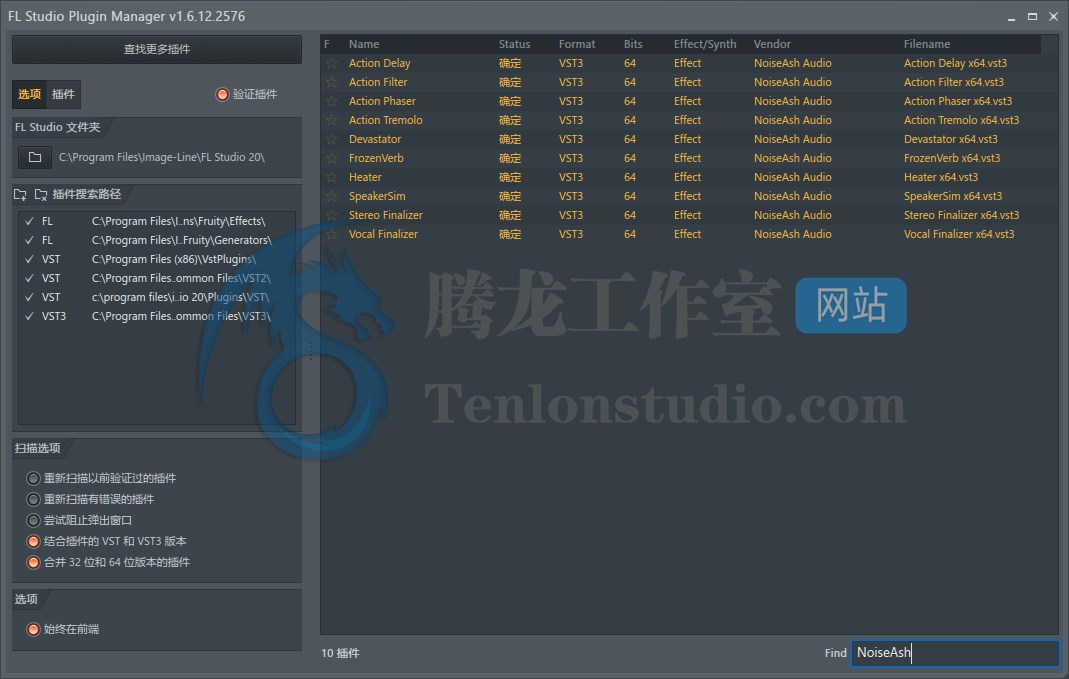Viewport: 1069px width, 679px height.
Task: Toggle 始终在前端 option
Action: tap(33, 629)
